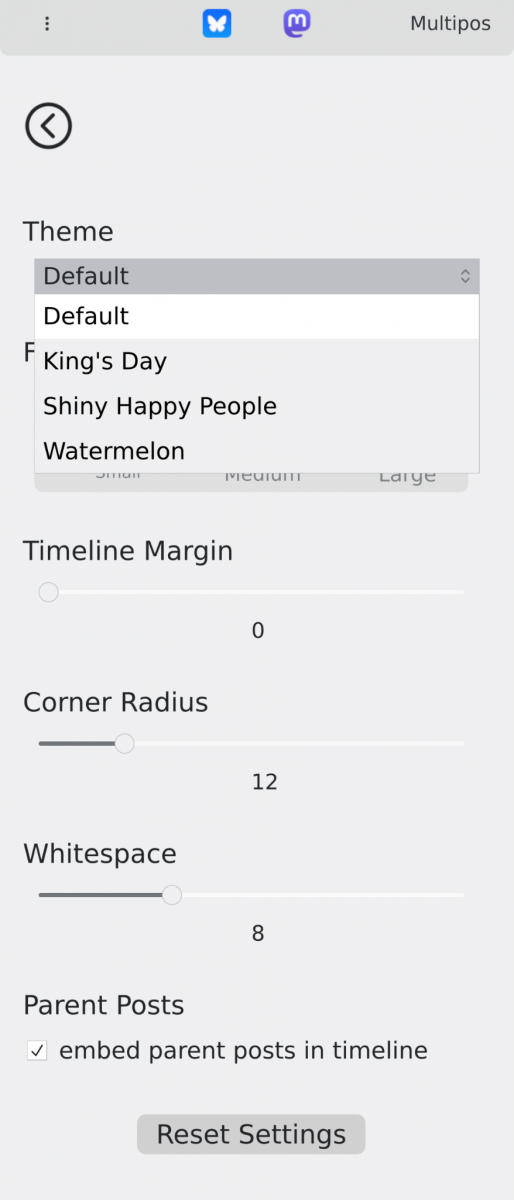Choose Default from the theme list
This screenshot has width=514, height=1200.
pyautogui.click(x=257, y=316)
